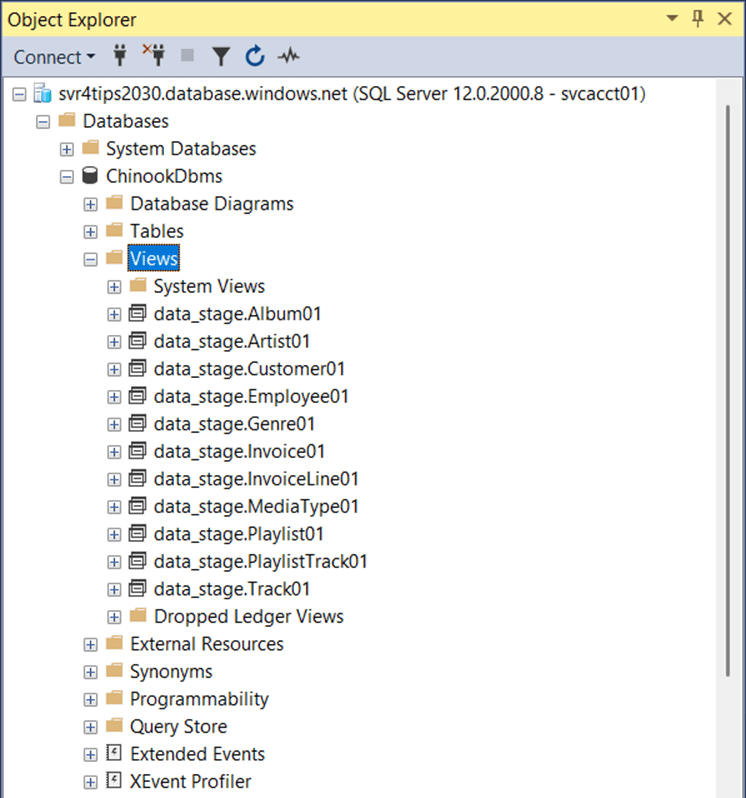This screenshot has width=746, height=798.
Task: Expand the Dropped Ledger Views folder
Action: (114, 617)
